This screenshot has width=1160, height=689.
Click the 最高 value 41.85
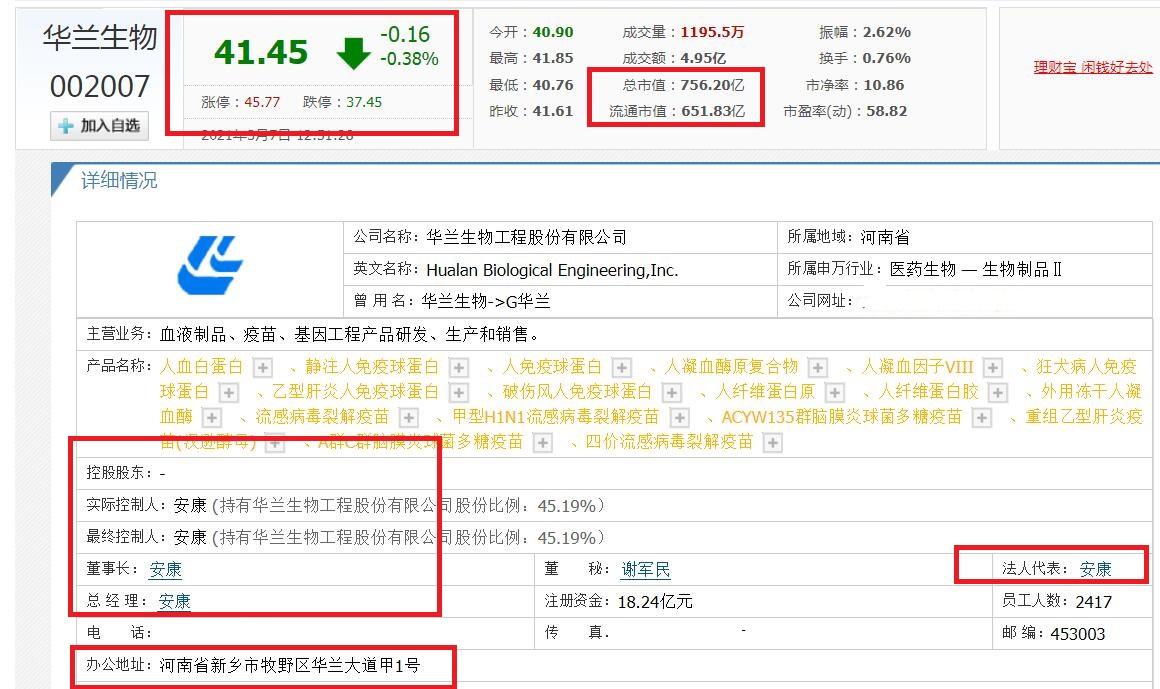click(x=553, y=58)
